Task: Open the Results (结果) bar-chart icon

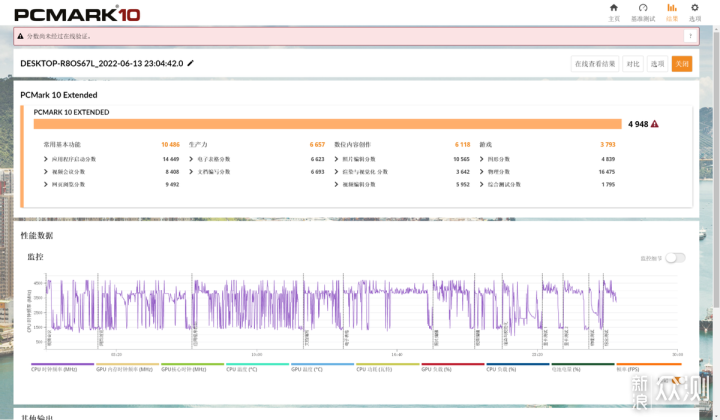Action: [x=672, y=8]
